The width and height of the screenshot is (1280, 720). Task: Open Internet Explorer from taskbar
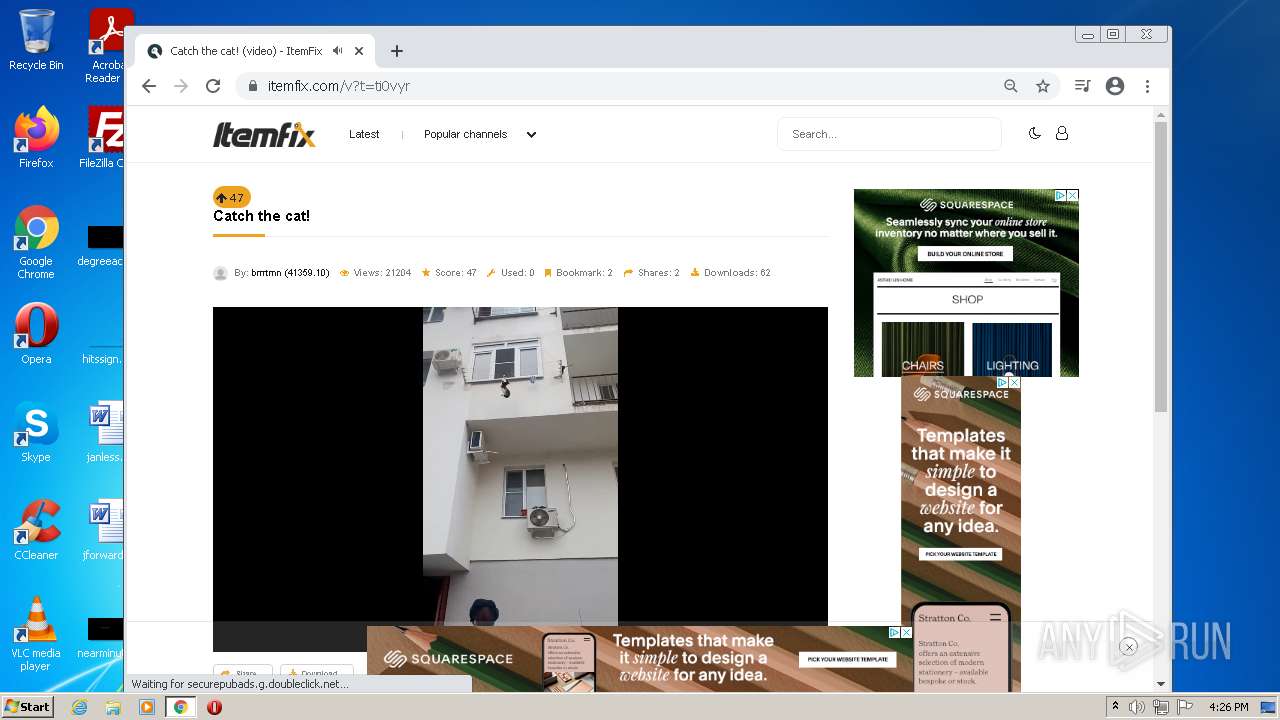point(79,707)
